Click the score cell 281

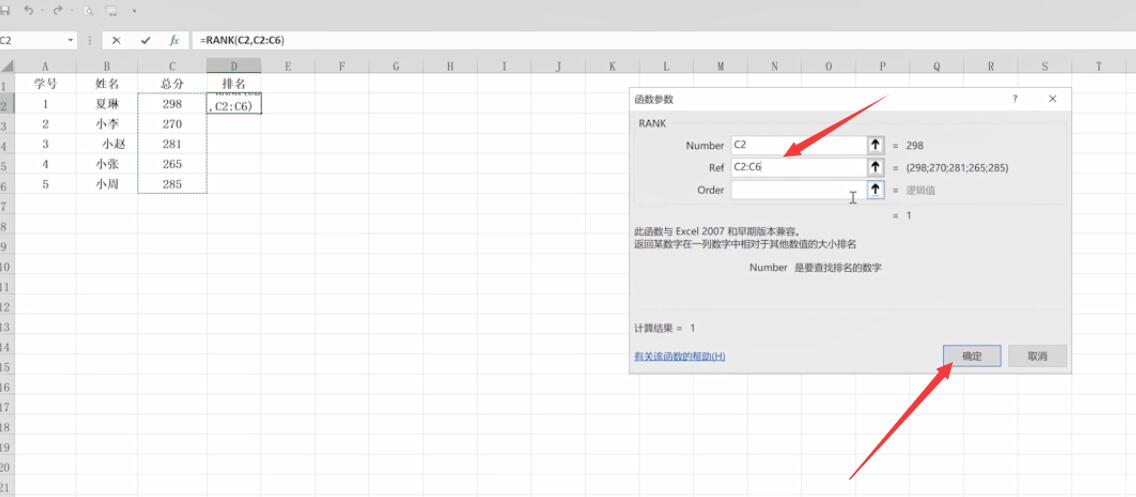click(172, 144)
